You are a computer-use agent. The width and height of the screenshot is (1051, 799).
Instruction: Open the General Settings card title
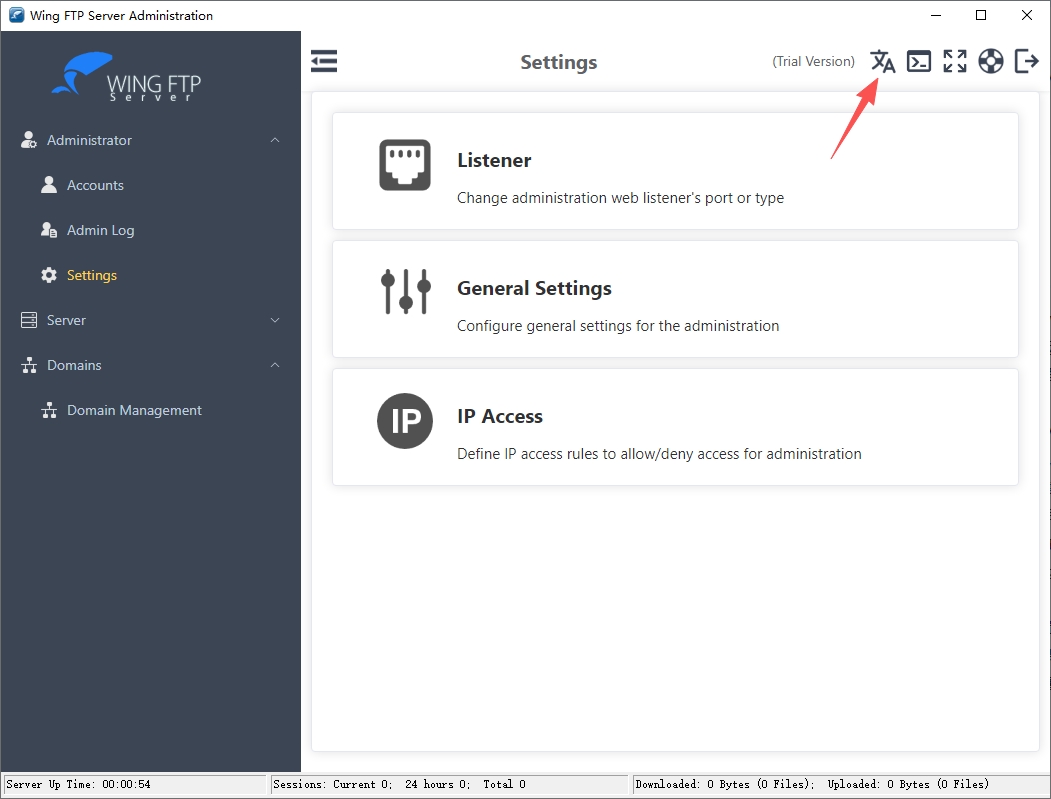coord(534,288)
